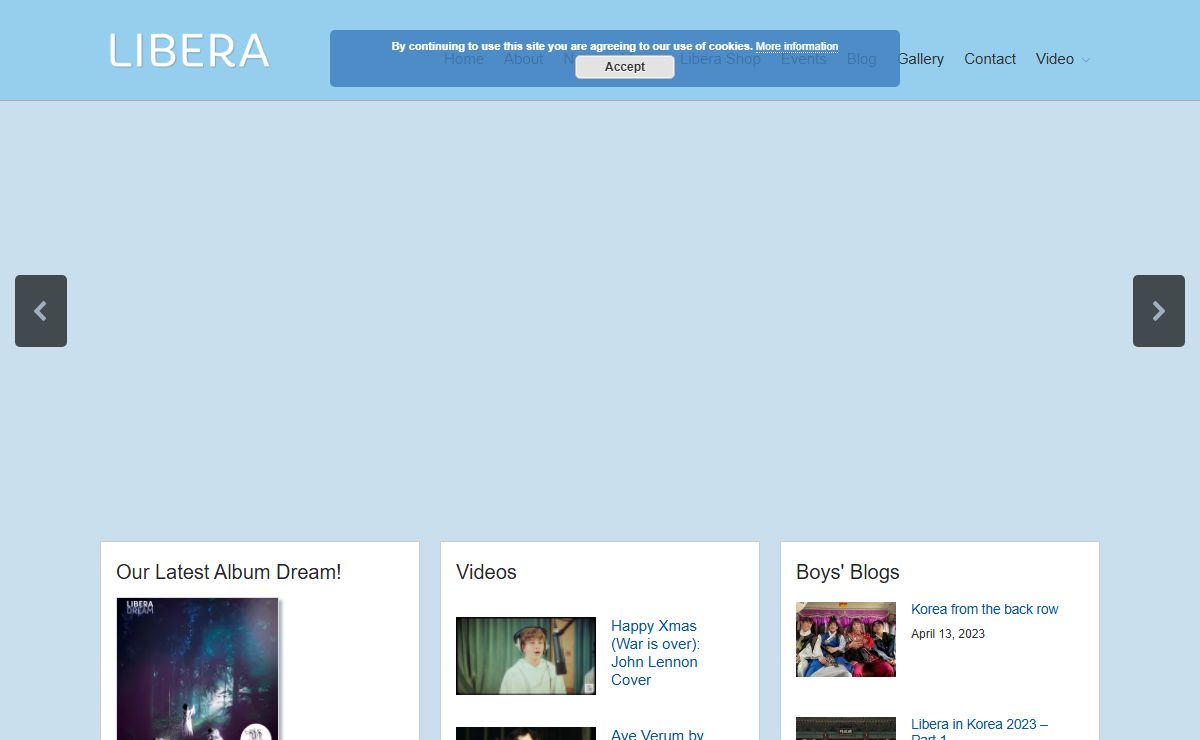Open the Events menu item
This screenshot has width=1200, height=740.
(x=804, y=59)
